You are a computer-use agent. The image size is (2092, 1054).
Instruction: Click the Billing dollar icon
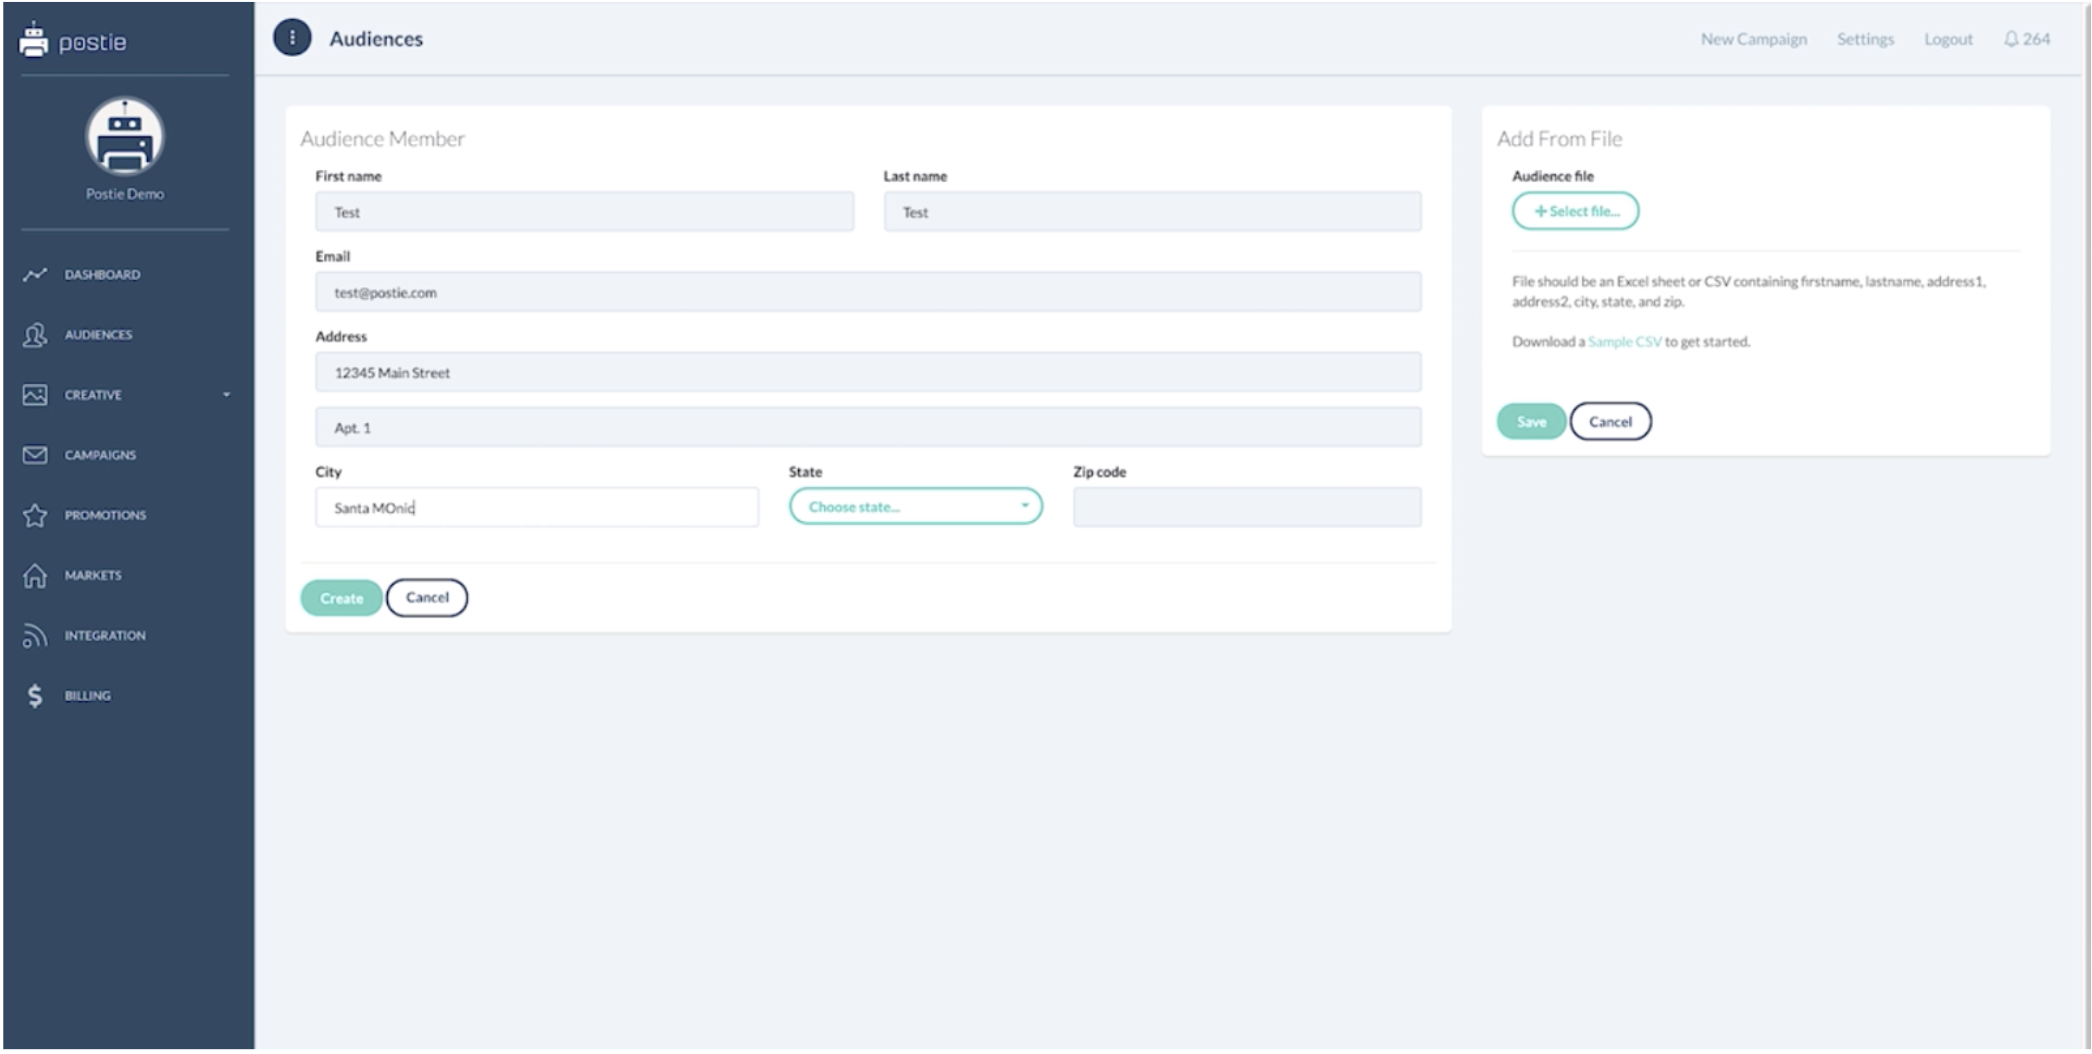tap(35, 696)
